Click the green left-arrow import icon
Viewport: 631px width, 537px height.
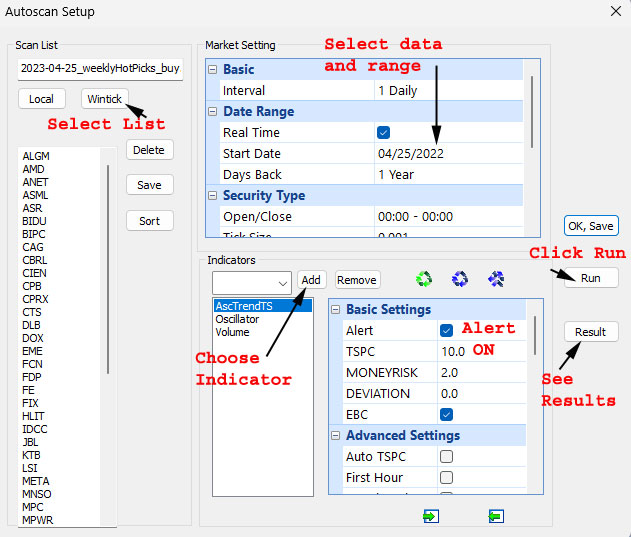[x=496, y=516]
